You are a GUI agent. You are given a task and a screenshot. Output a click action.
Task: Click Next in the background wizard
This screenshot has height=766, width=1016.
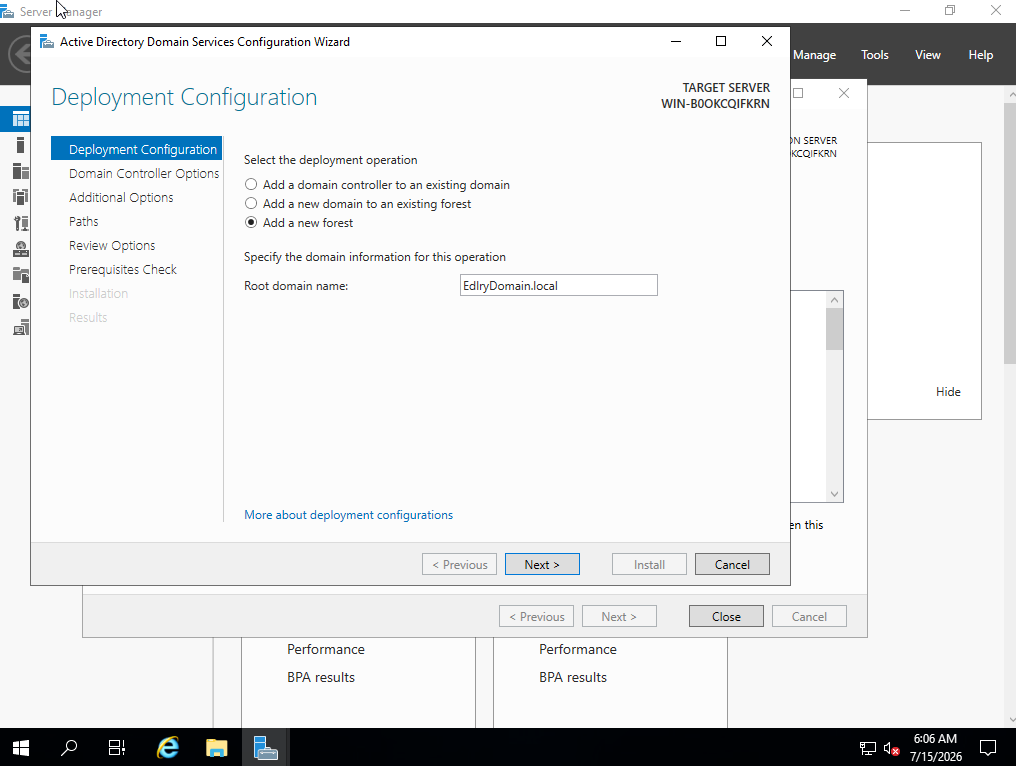coord(619,616)
